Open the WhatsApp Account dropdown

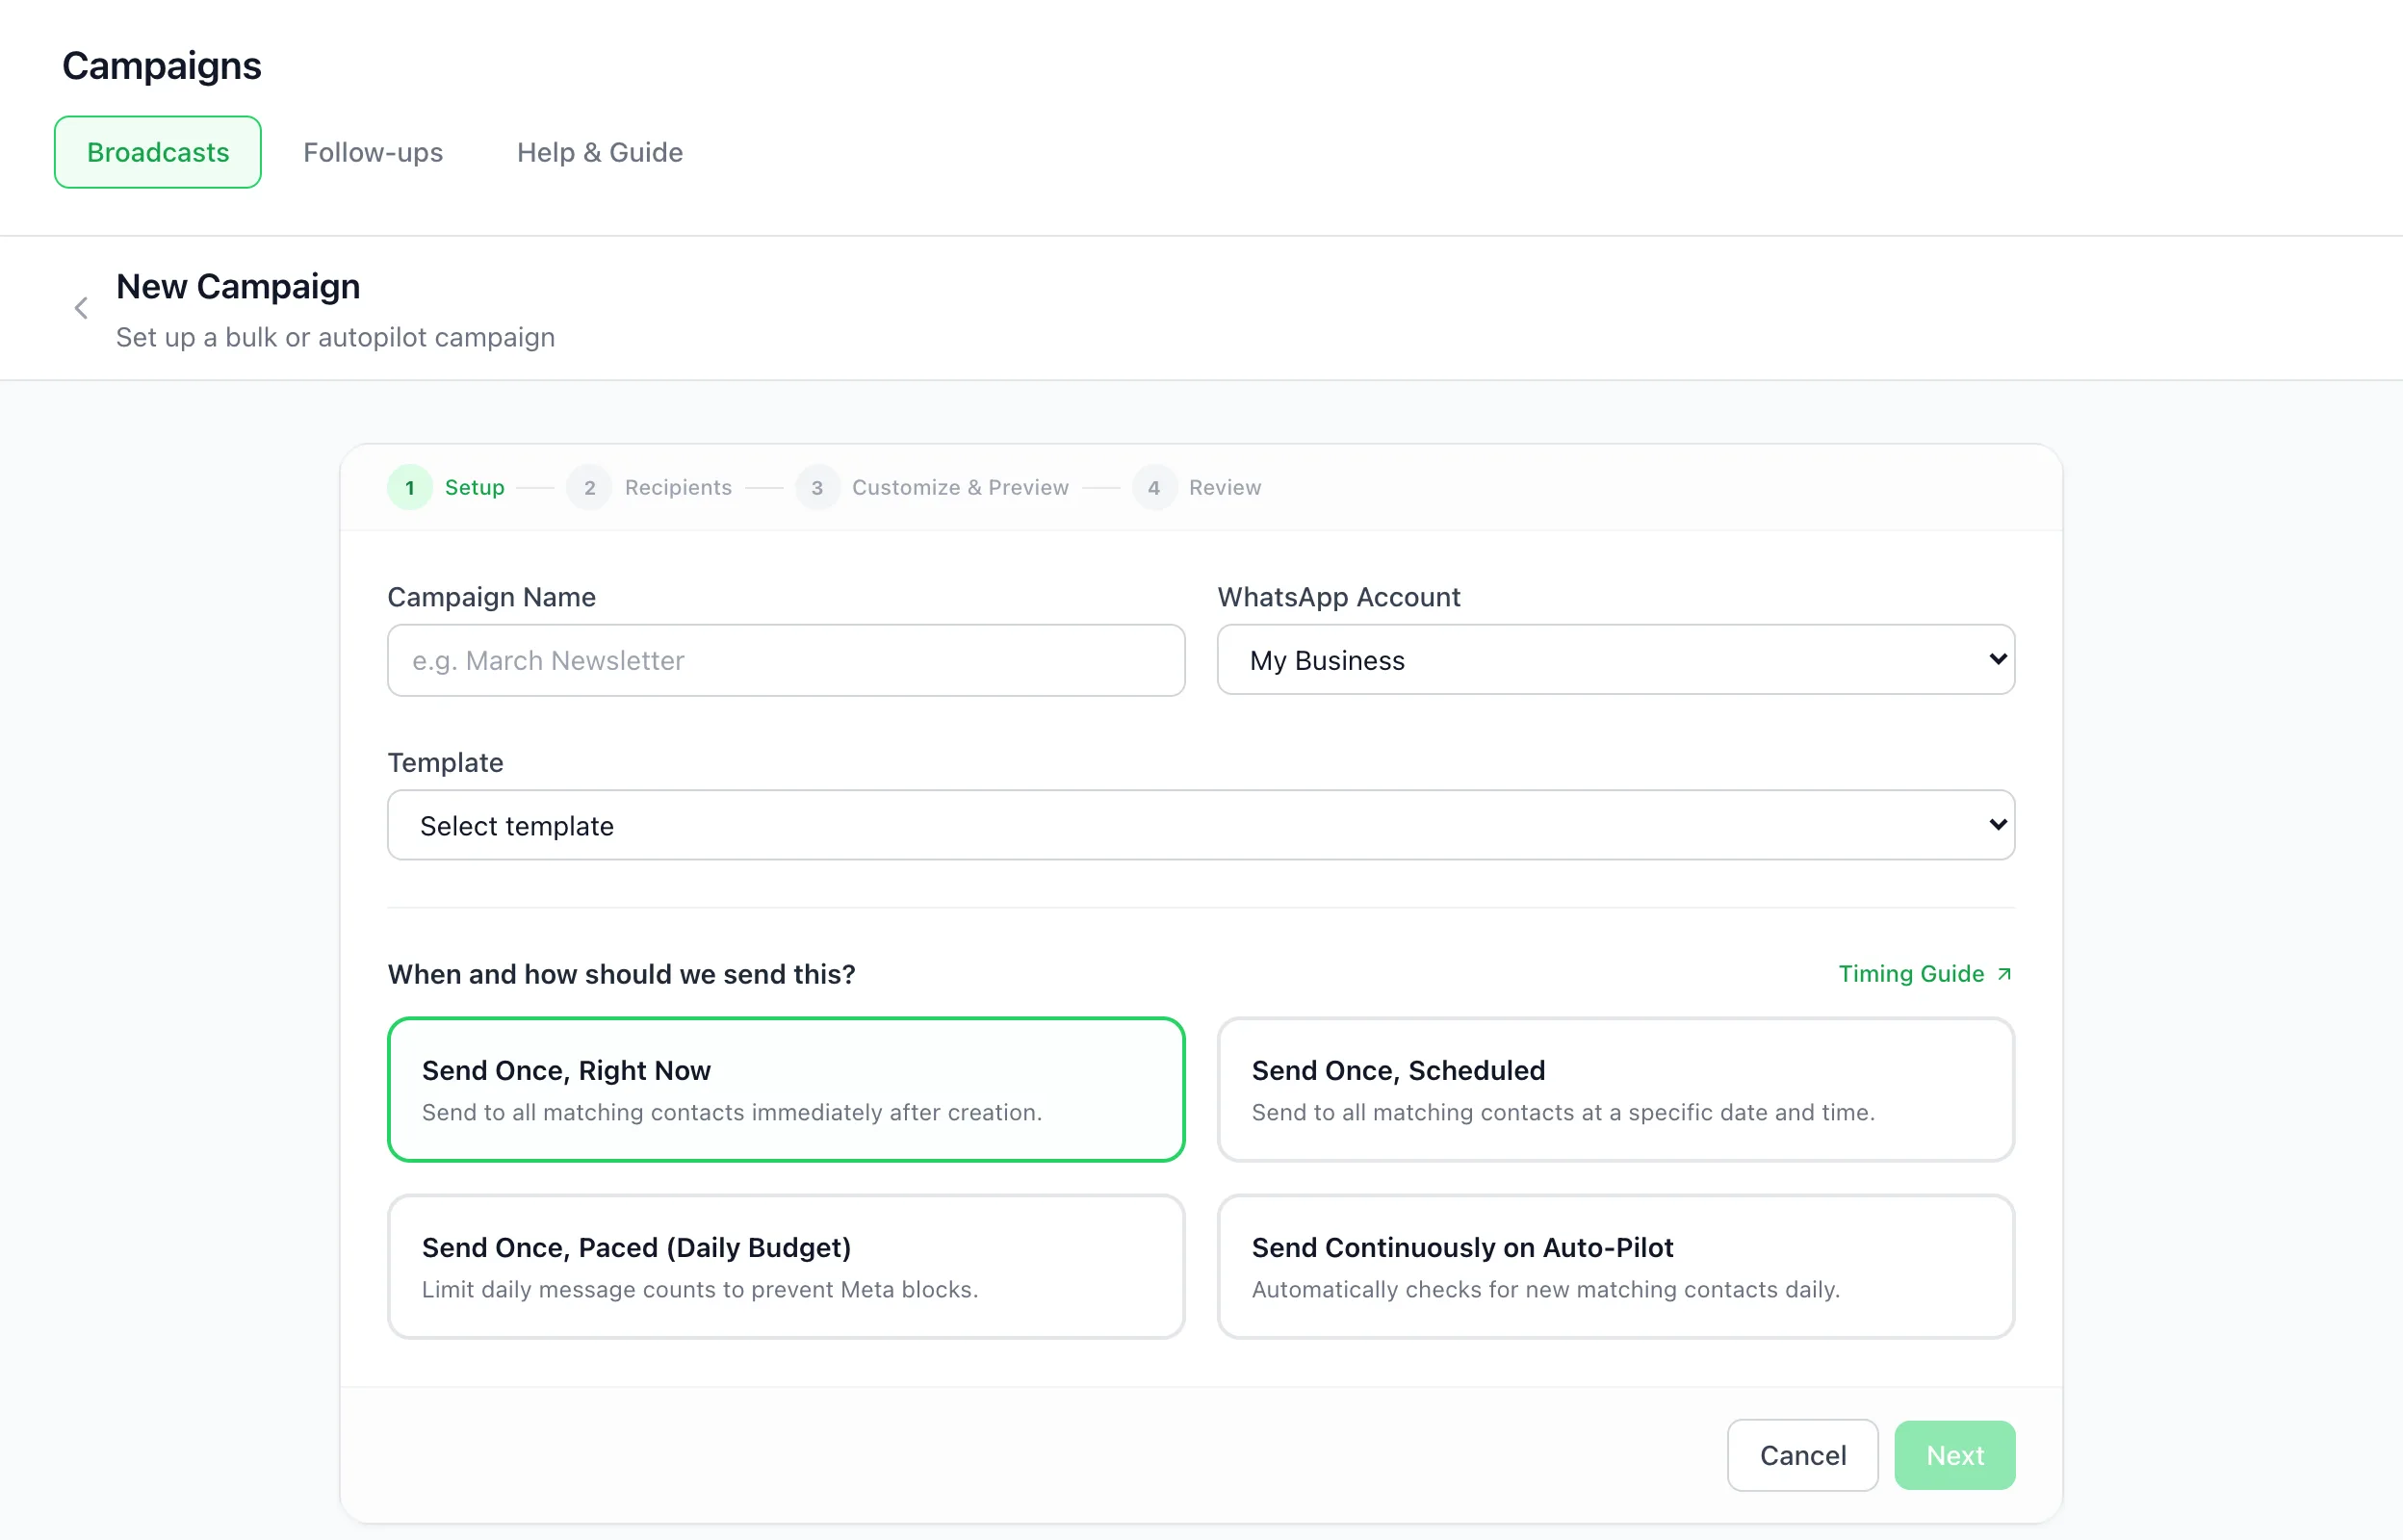point(1616,660)
